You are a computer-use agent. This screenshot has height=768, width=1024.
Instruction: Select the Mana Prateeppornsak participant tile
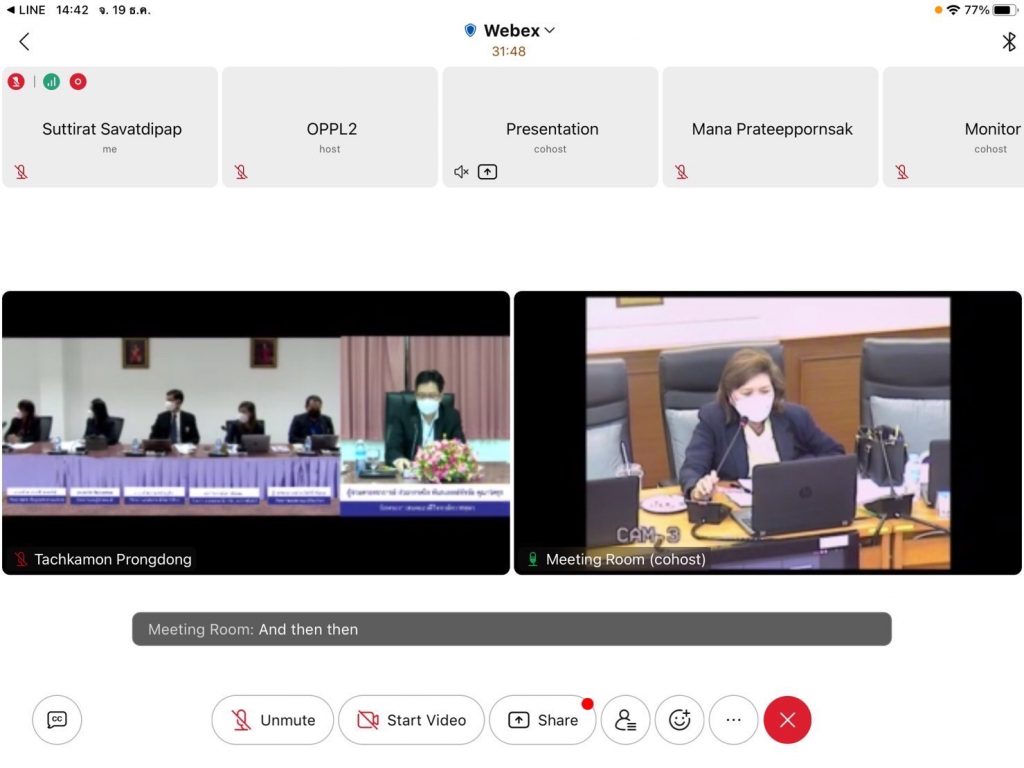pos(771,128)
